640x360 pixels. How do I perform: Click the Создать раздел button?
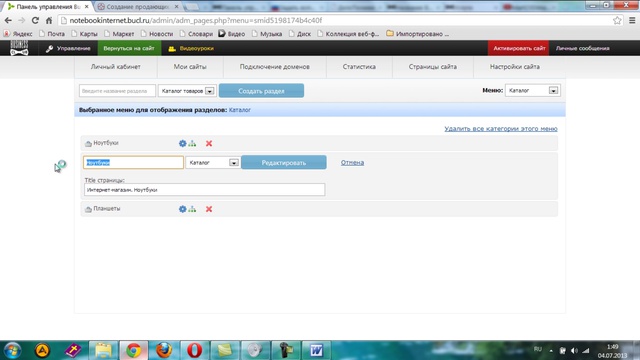pos(261,91)
